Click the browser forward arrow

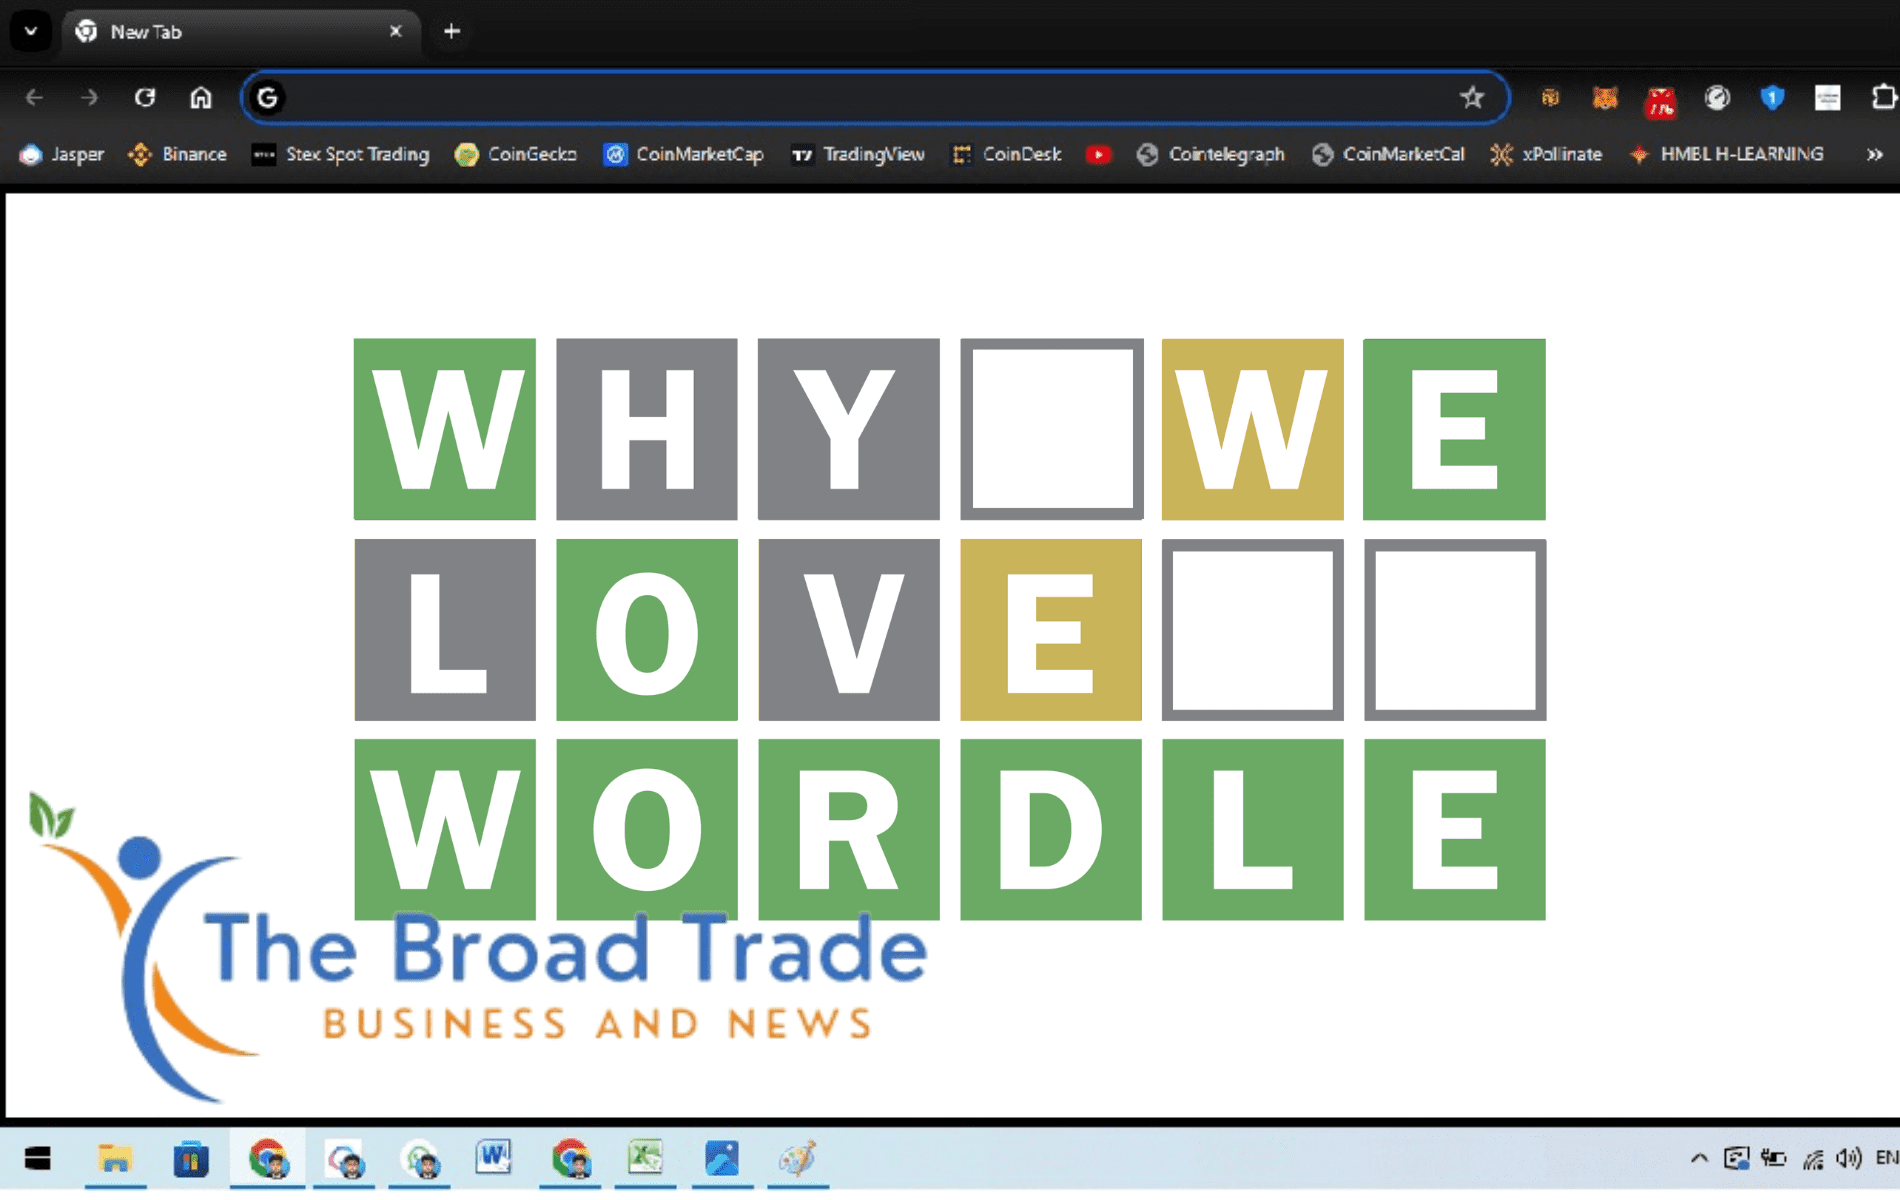point(90,97)
